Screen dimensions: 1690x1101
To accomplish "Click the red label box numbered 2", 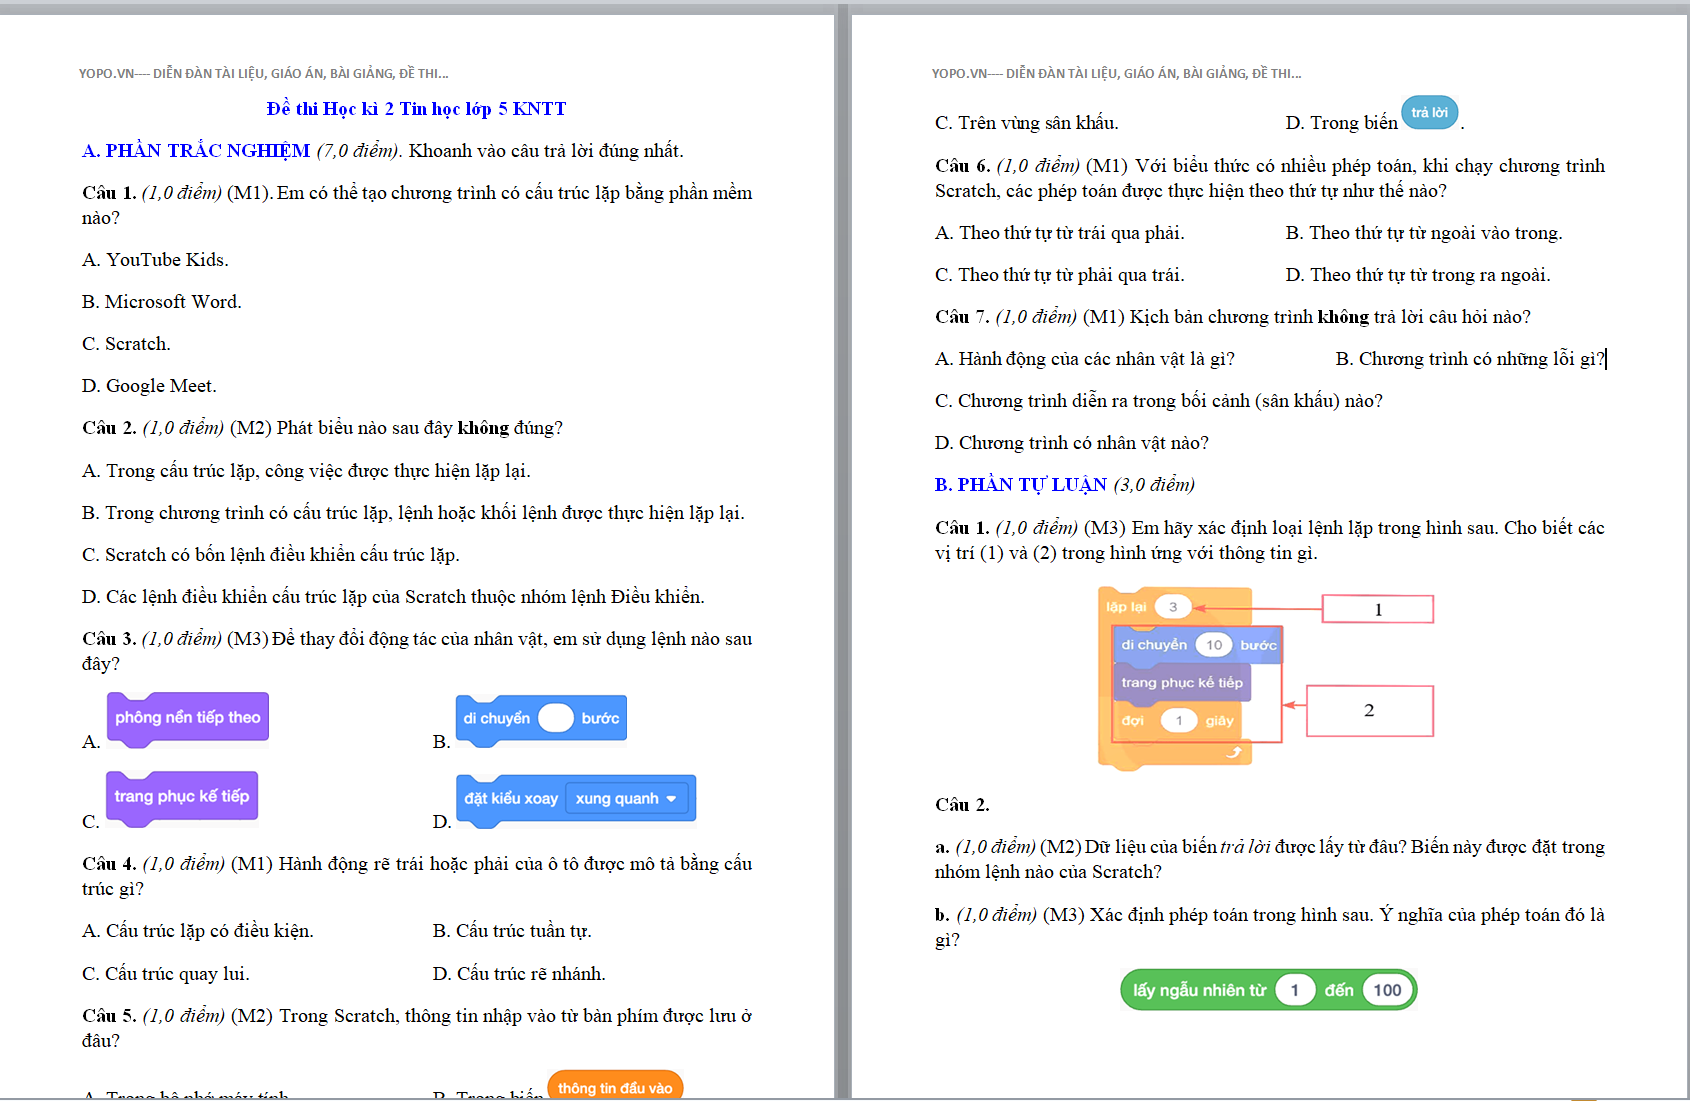I will tap(1368, 711).
